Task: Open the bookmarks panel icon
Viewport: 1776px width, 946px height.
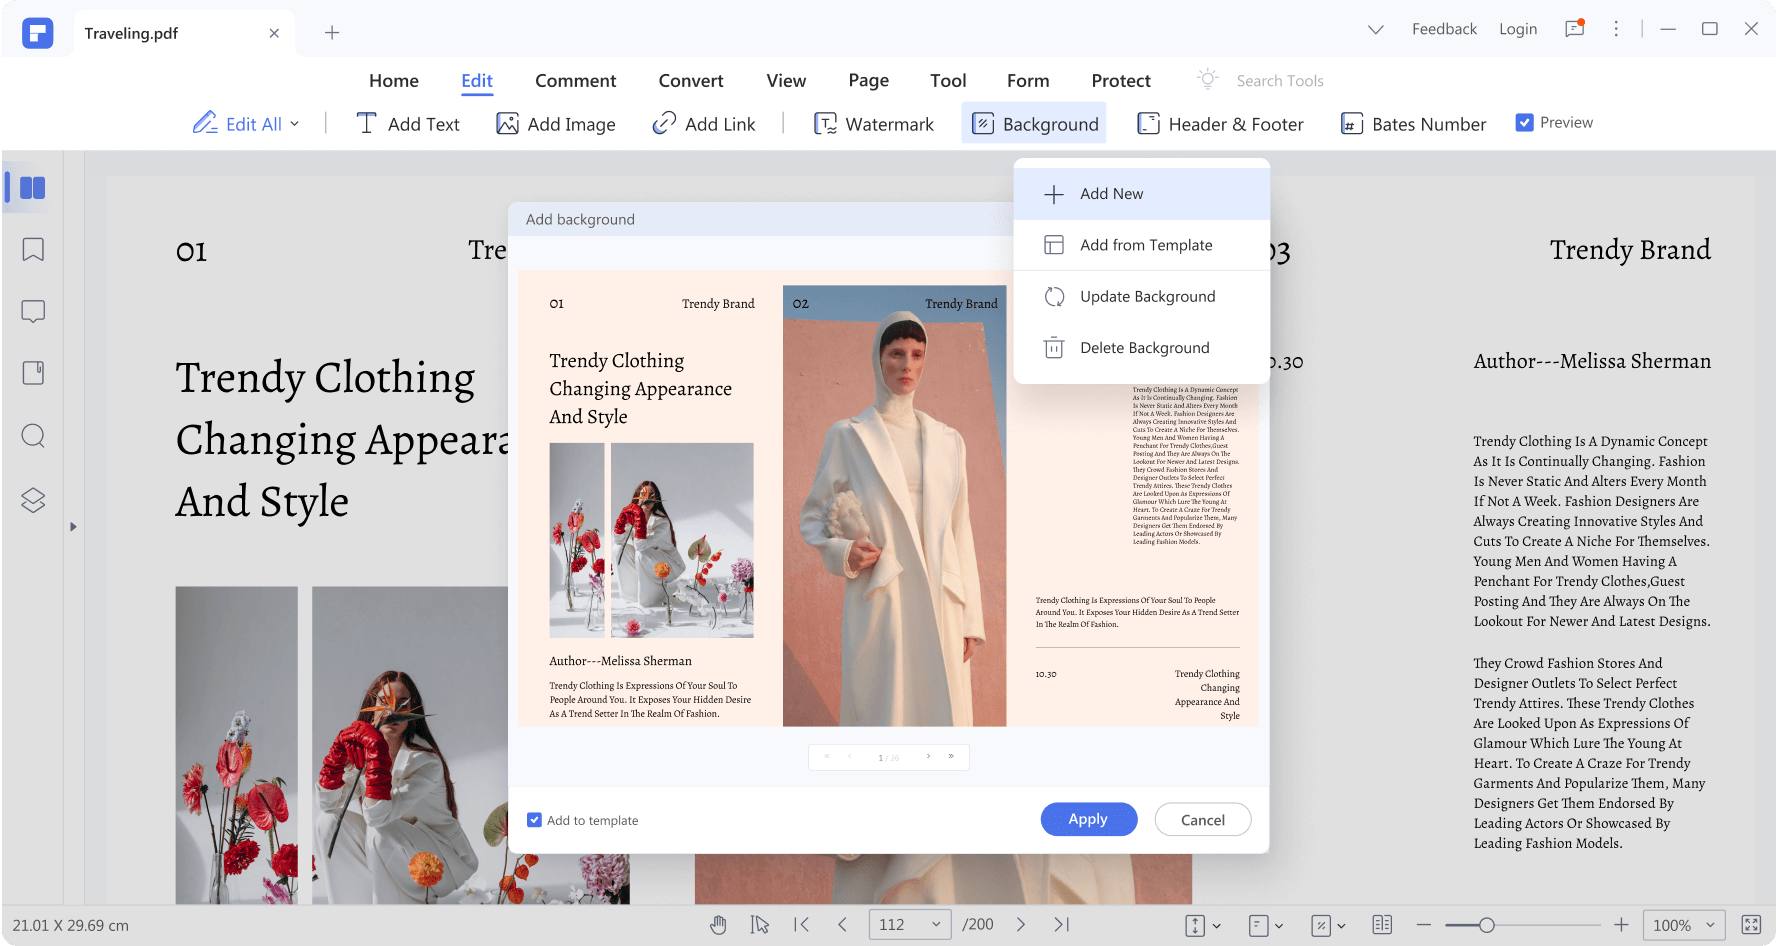Action: click(x=33, y=249)
